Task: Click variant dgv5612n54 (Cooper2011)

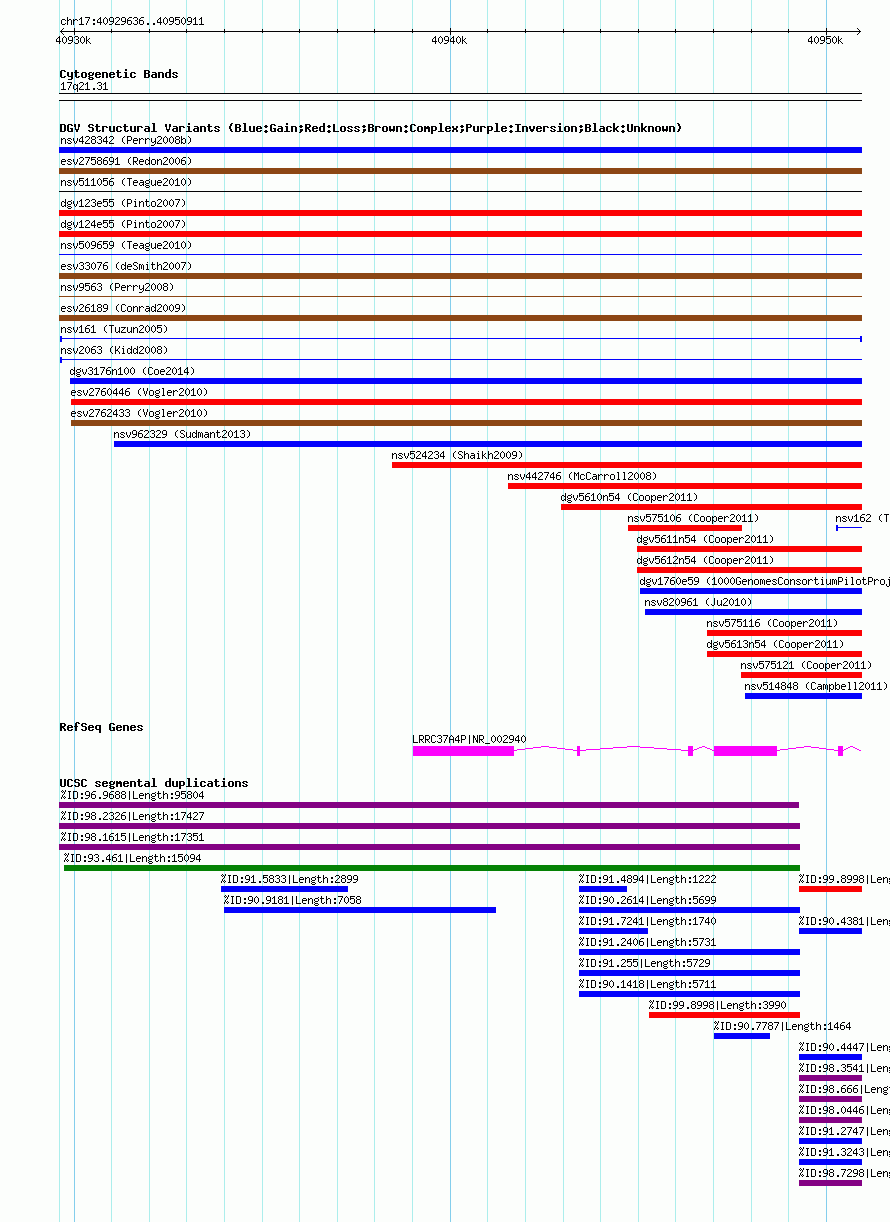Action: [x=749, y=570]
